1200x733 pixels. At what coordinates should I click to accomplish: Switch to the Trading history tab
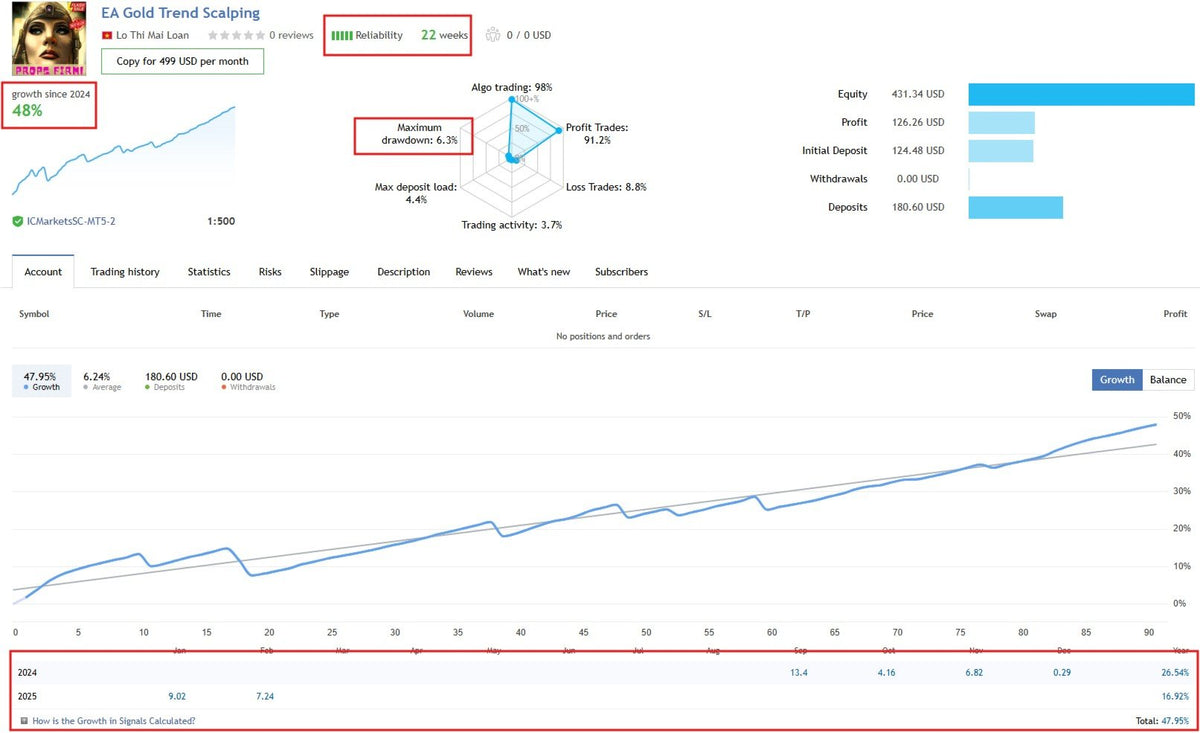pos(124,271)
